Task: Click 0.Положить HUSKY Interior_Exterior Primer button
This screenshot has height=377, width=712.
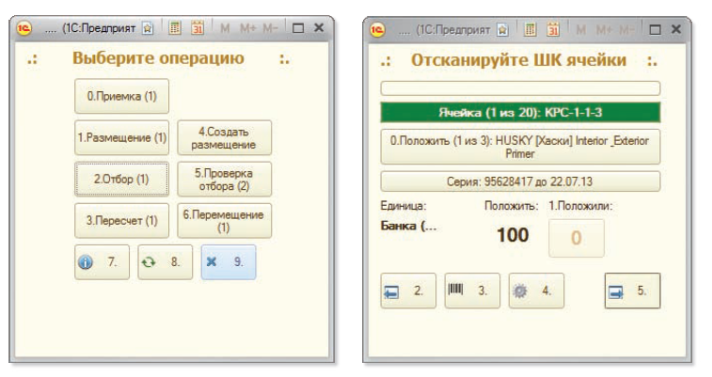Action: (x=520, y=147)
